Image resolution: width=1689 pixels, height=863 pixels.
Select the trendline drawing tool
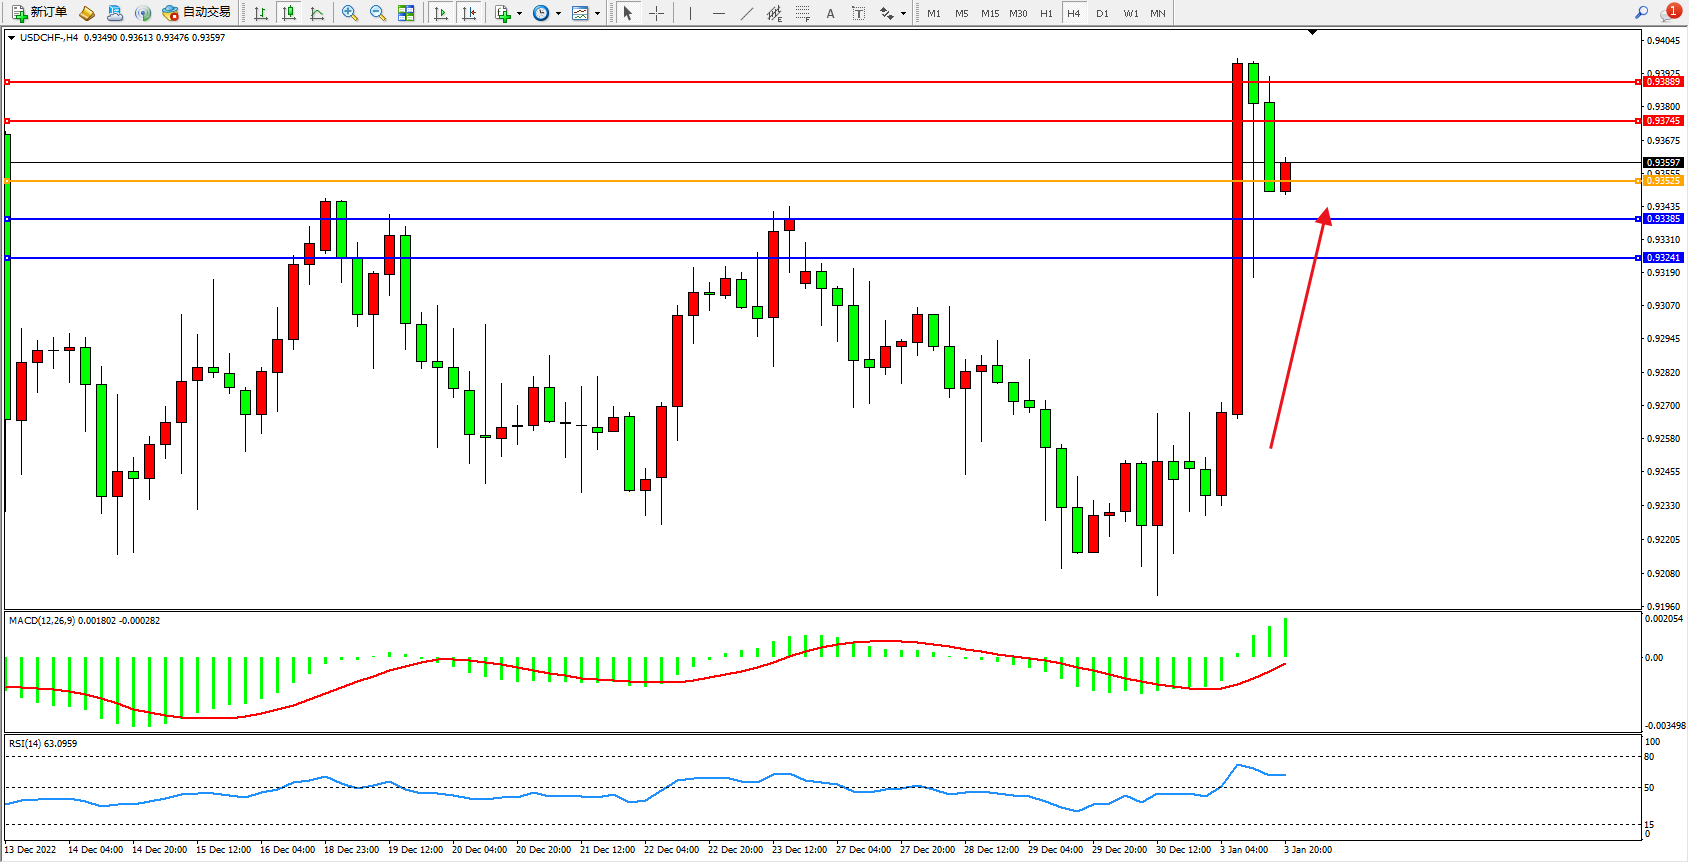747,13
